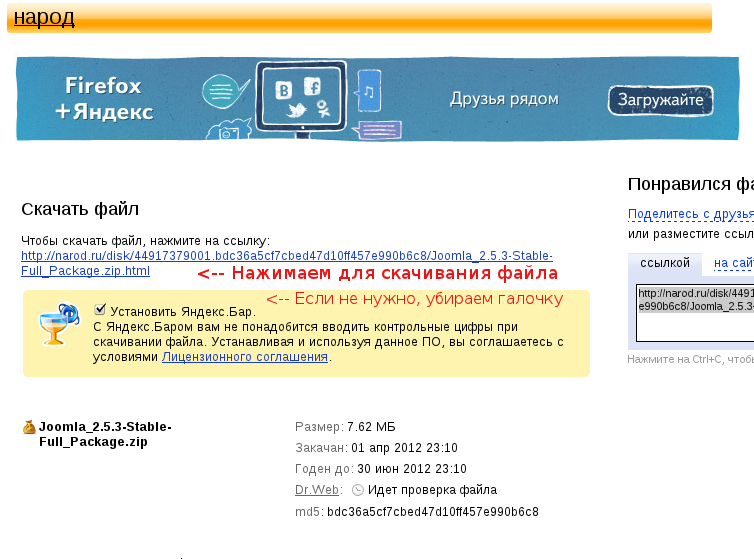The image size is (754, 559).
Task: Open the Firefox + Яндекс banner title
Action: pos(103,99)
